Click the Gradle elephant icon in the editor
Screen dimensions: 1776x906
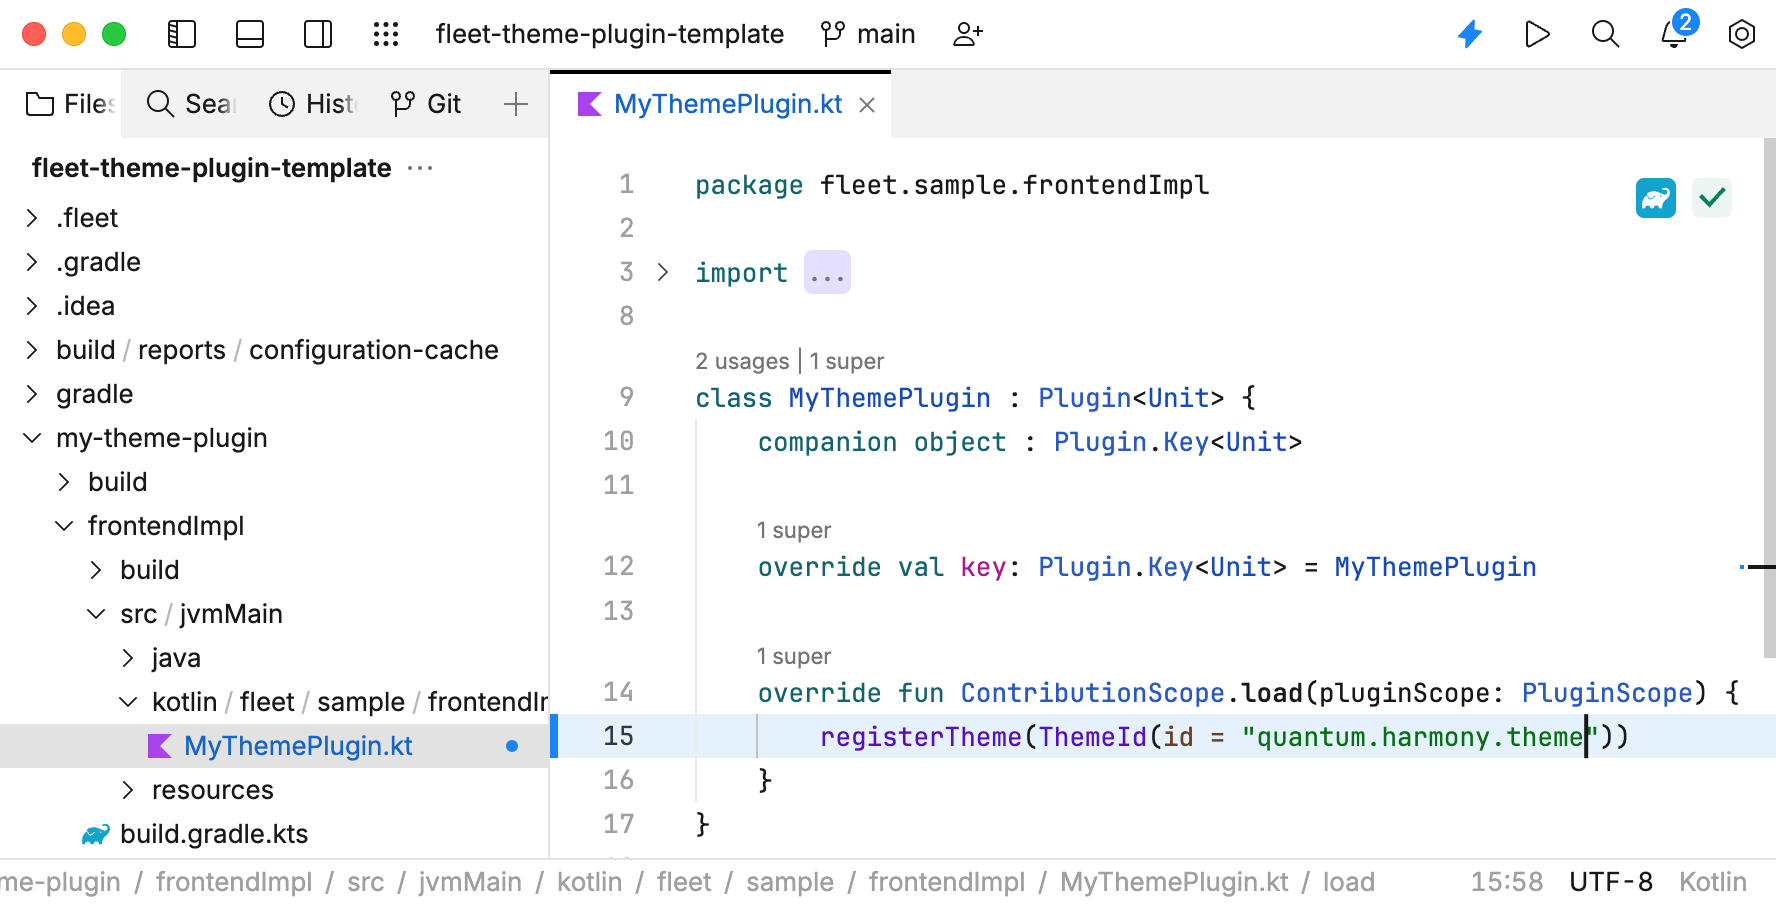point(1655,198)
